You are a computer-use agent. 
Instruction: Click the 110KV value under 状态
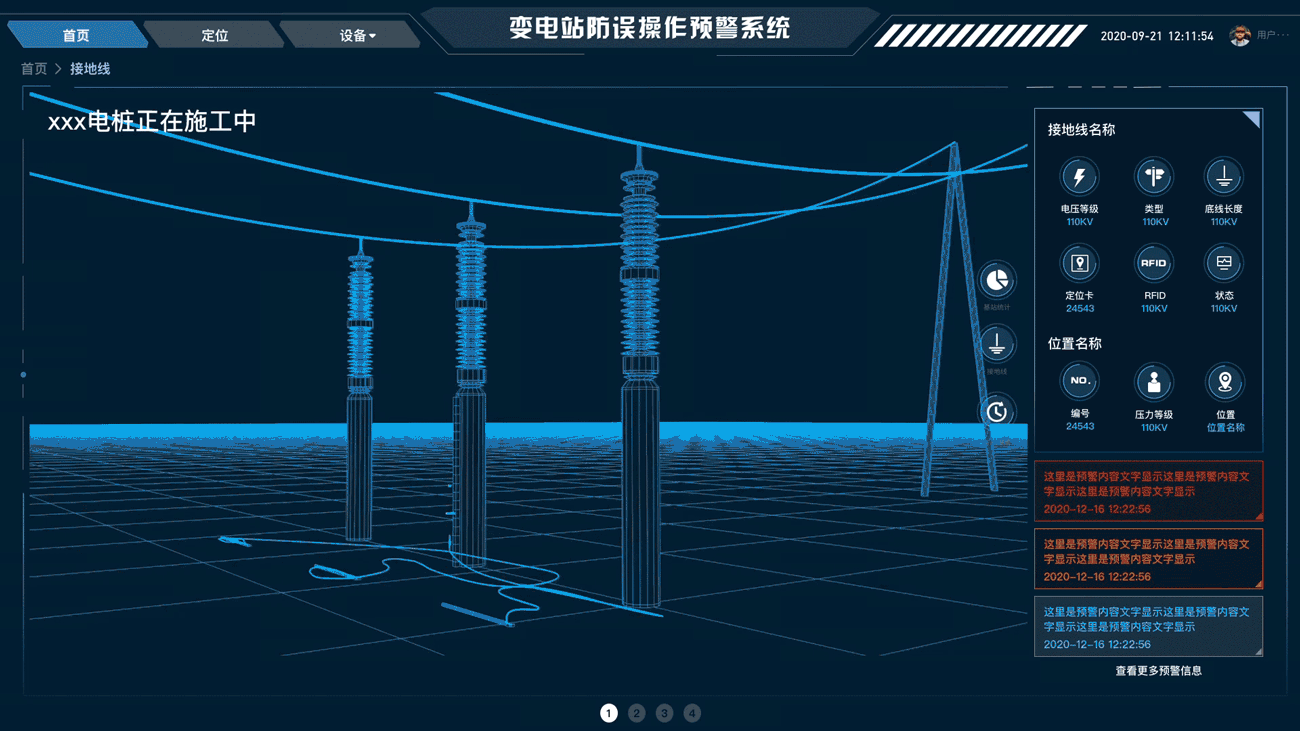tap(1224, 309)
